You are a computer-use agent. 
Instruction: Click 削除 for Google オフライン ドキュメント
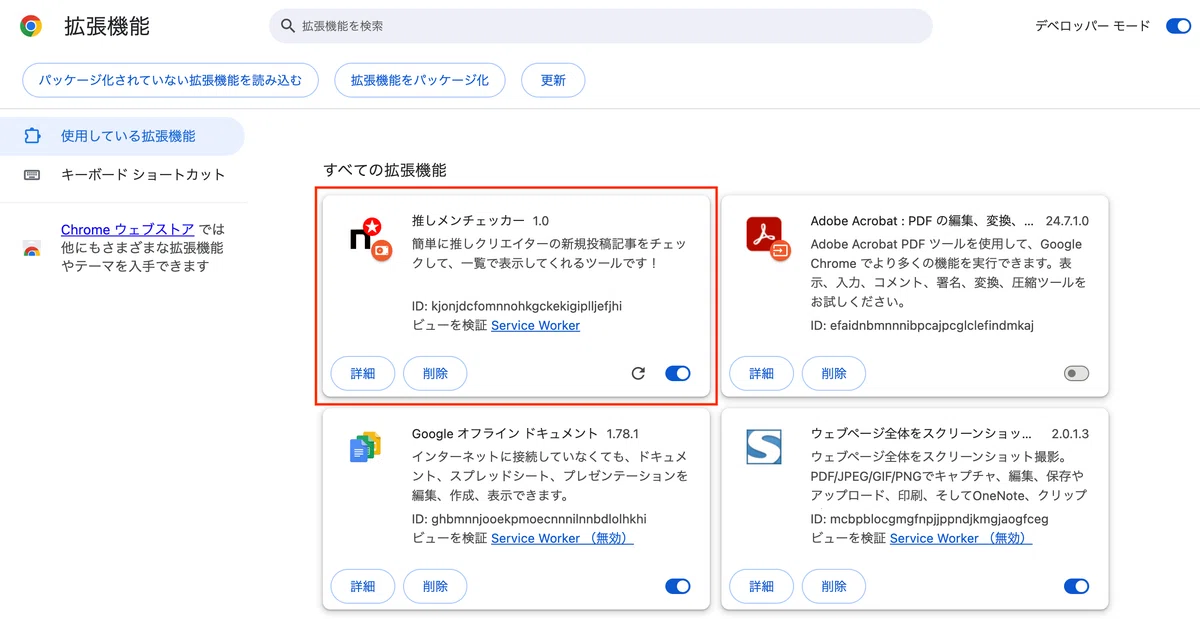[435, 586]
